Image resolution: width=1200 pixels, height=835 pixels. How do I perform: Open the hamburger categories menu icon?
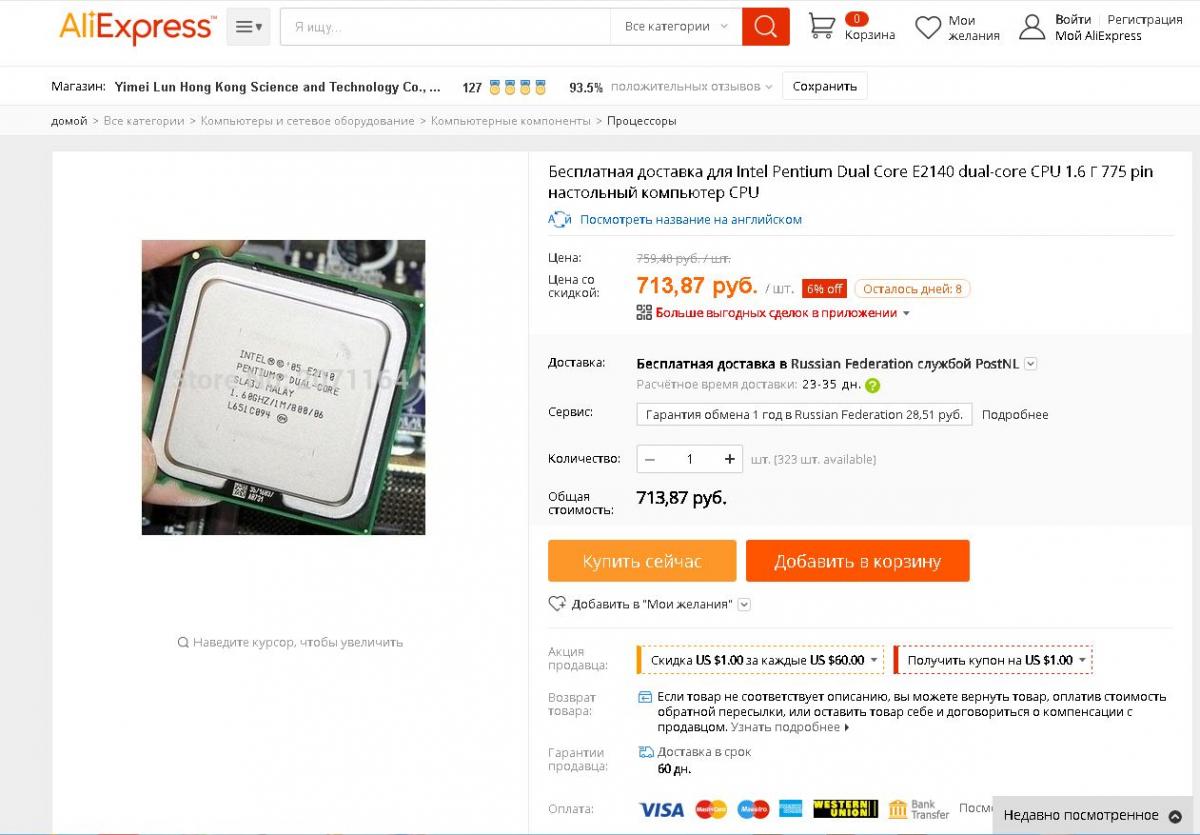[248, 27]
